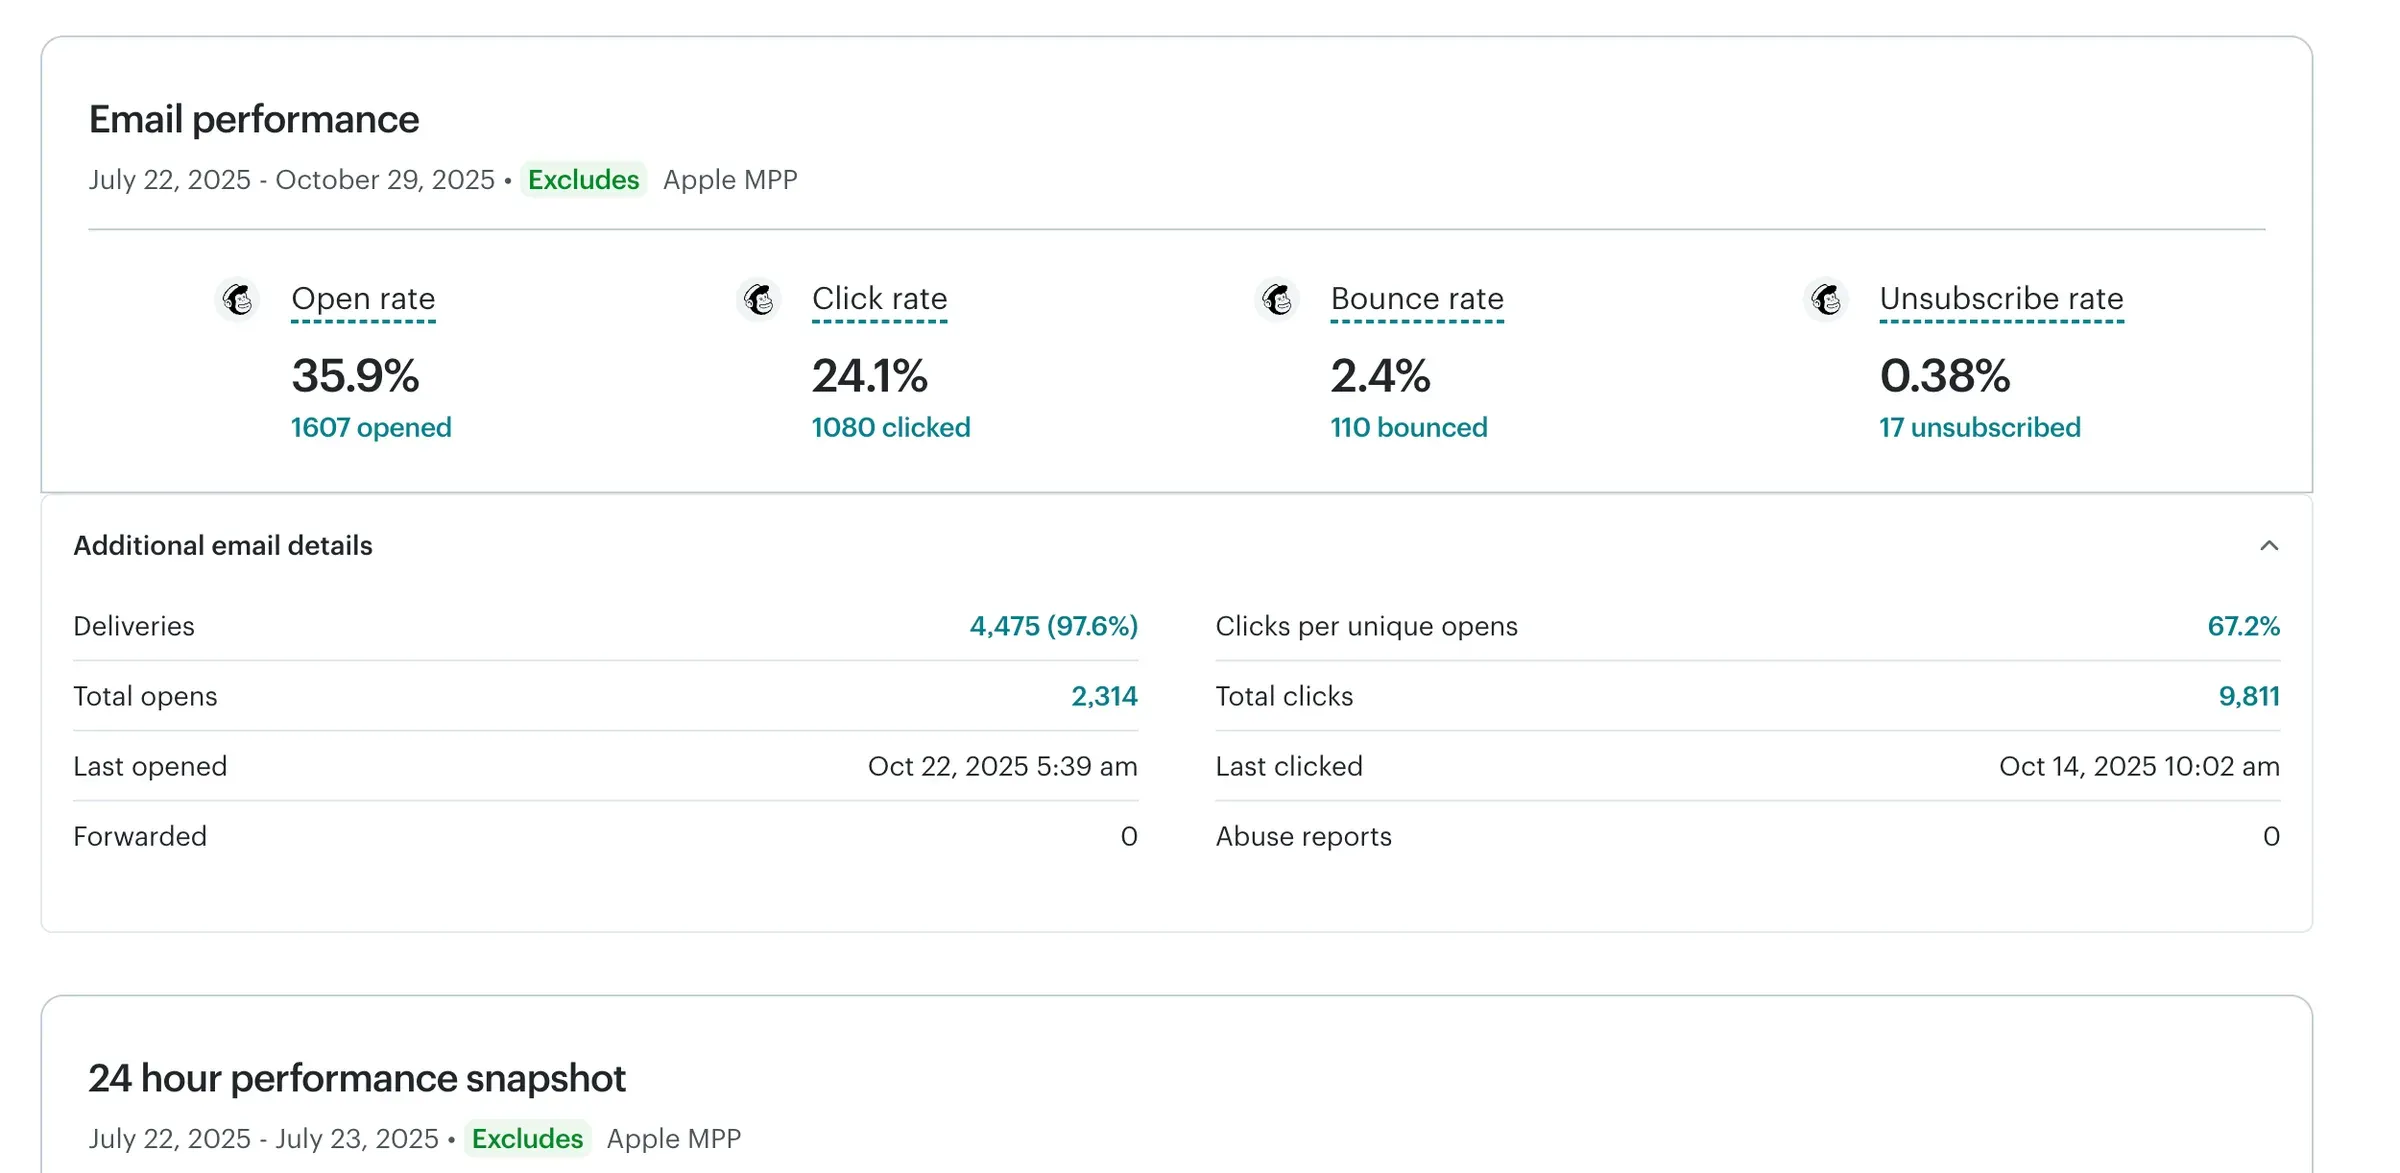Open the 2,314 total opens value
Screen dimensions: 2400x1173
pyautogui.click(x=1104, y=696)
